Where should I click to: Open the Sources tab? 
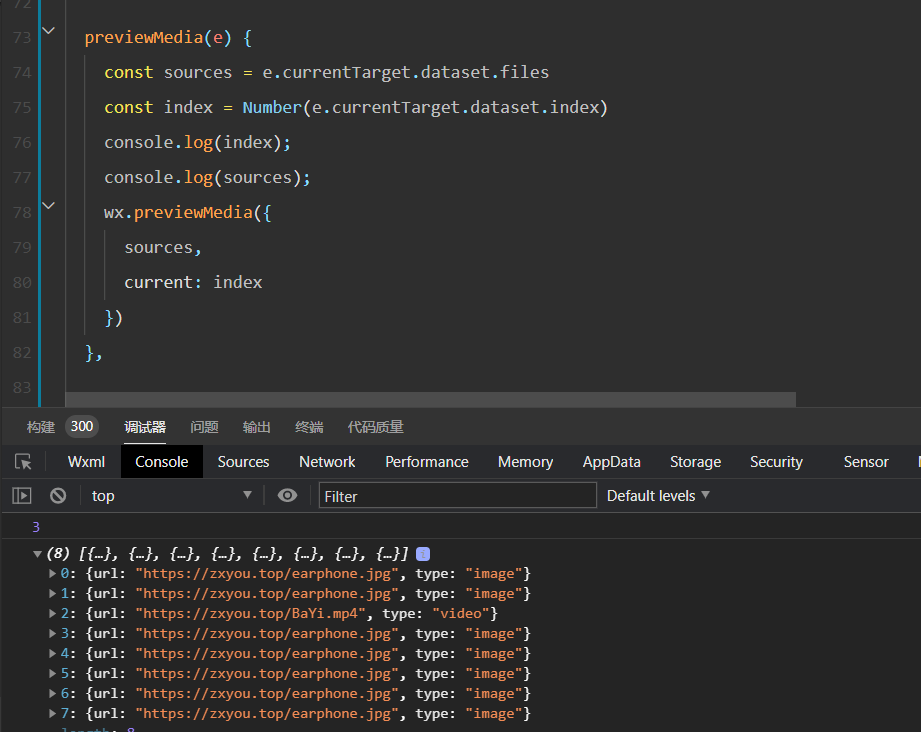tap(243, 462)
